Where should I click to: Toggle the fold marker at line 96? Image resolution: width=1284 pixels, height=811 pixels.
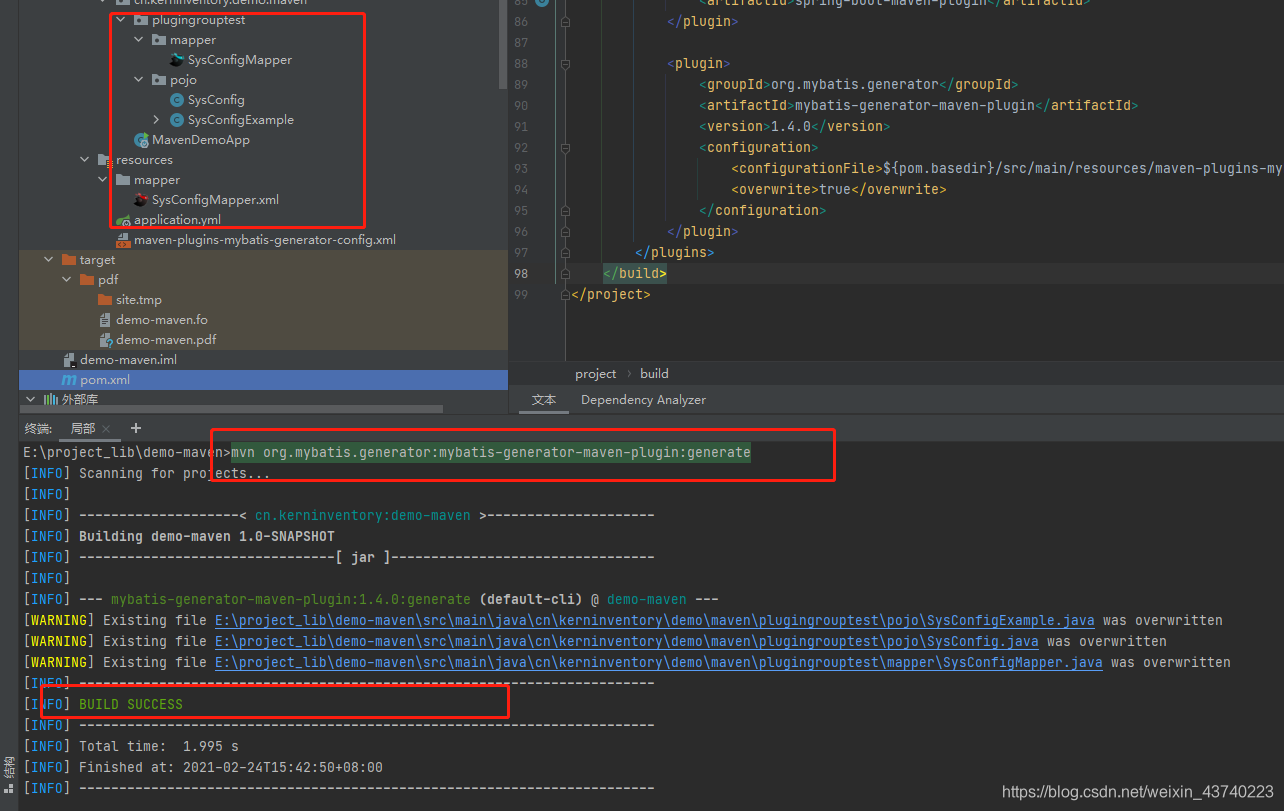click(x=565, y=231)
